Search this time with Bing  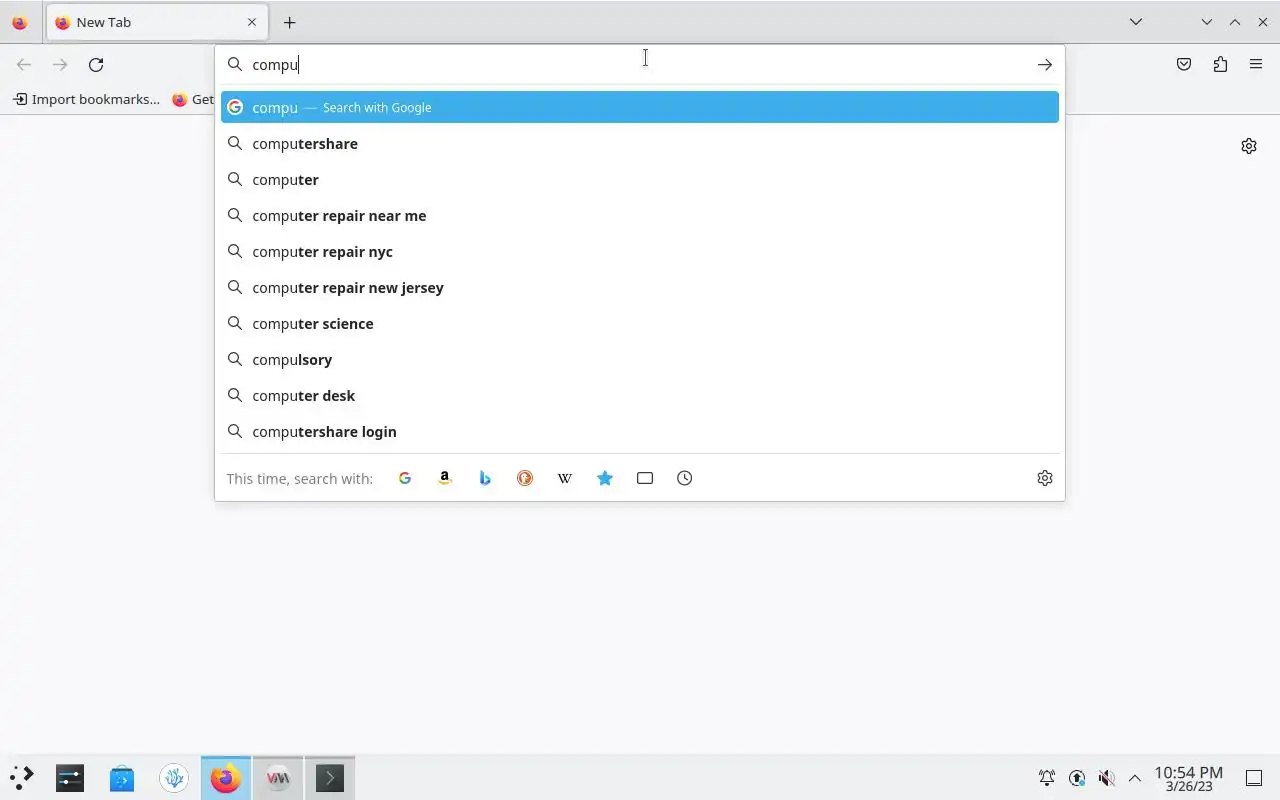point(485,478)
